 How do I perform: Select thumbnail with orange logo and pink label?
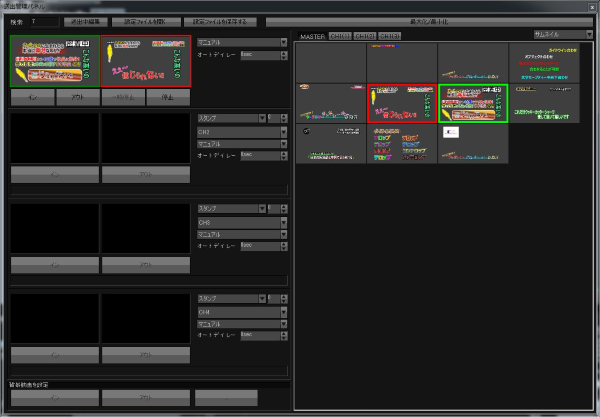pos(331,103)
